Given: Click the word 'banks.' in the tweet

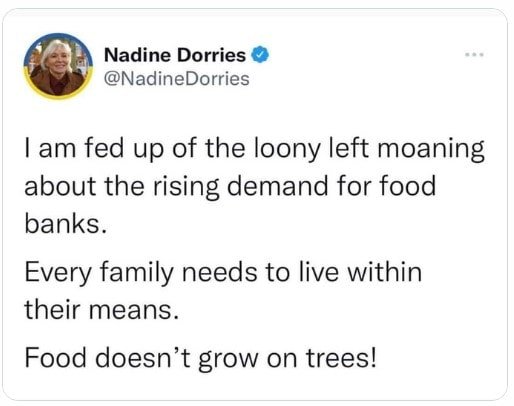Looking at the screenshot, I should coord(66,223).
